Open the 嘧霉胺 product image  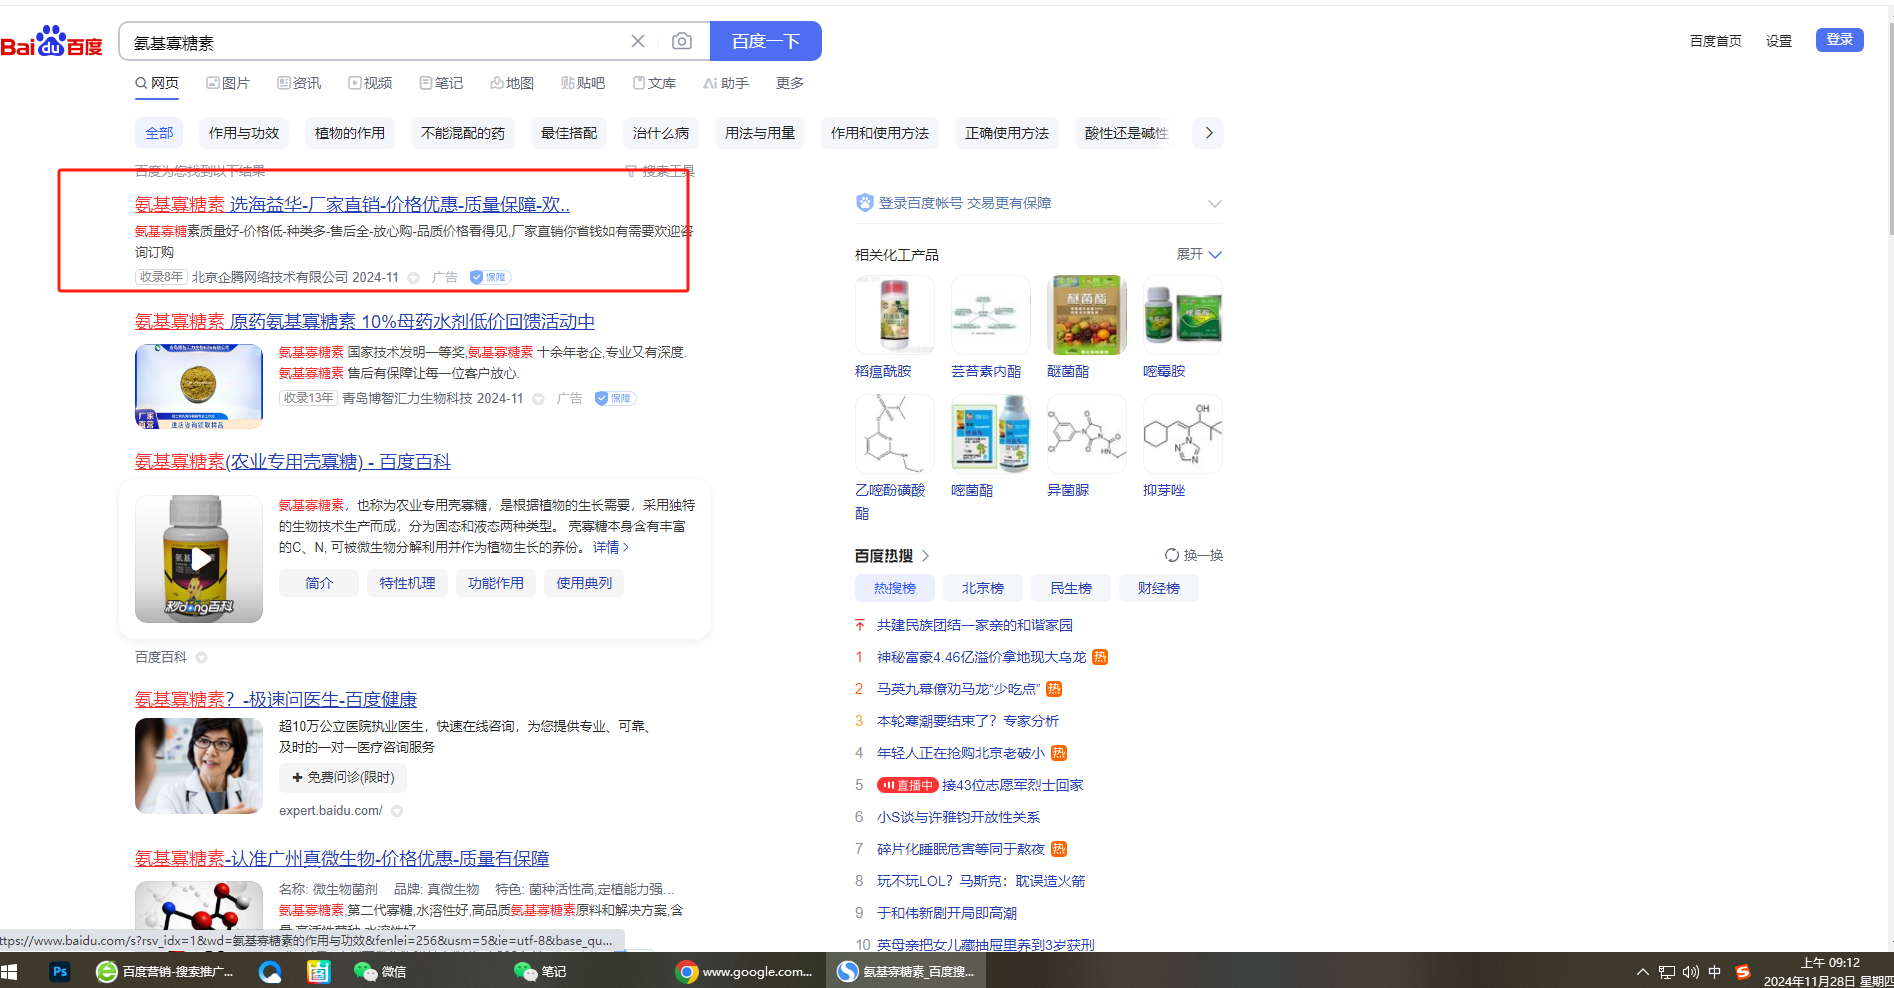(1183, 315)
